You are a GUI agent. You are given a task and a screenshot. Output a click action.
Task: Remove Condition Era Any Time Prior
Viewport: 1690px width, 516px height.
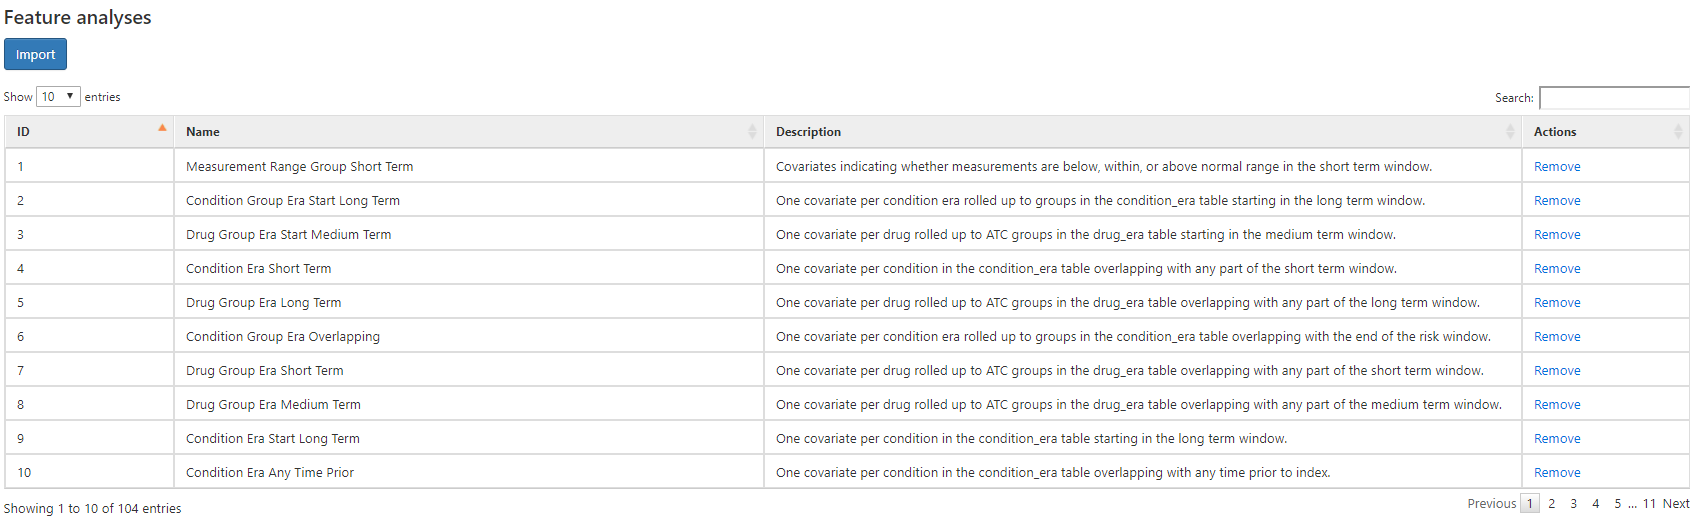[1557, 473]
